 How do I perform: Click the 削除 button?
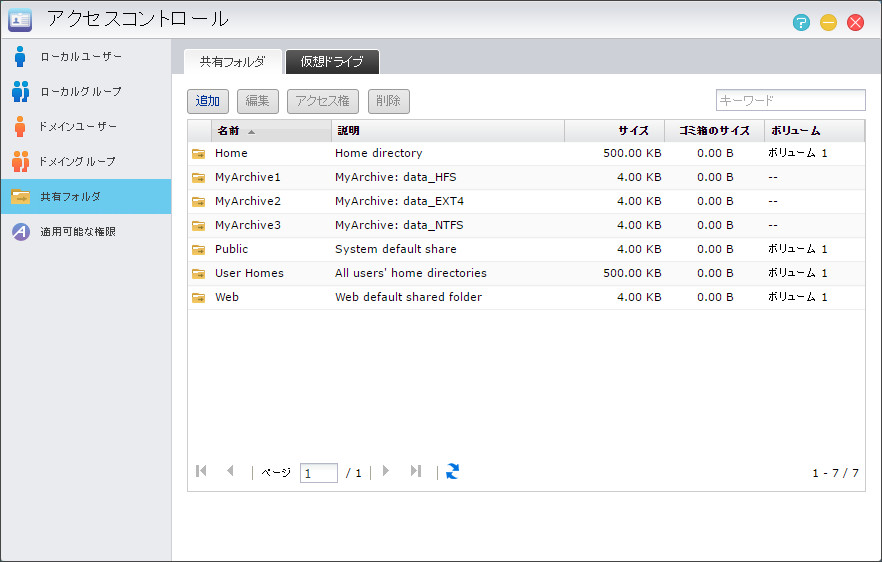[x=389, y=101]
